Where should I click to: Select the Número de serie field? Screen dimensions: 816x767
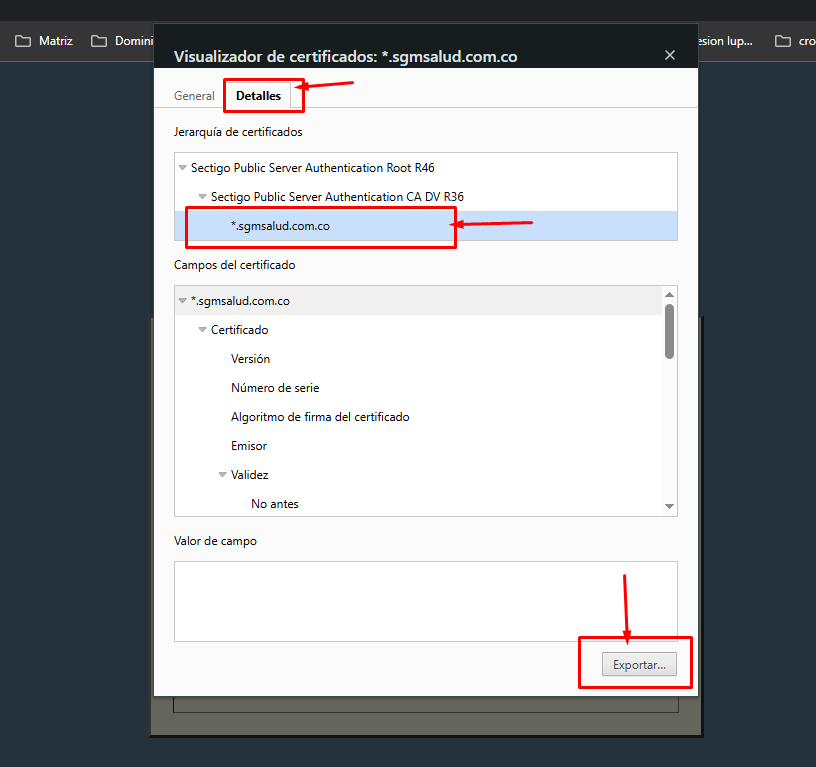click(275, 388)
